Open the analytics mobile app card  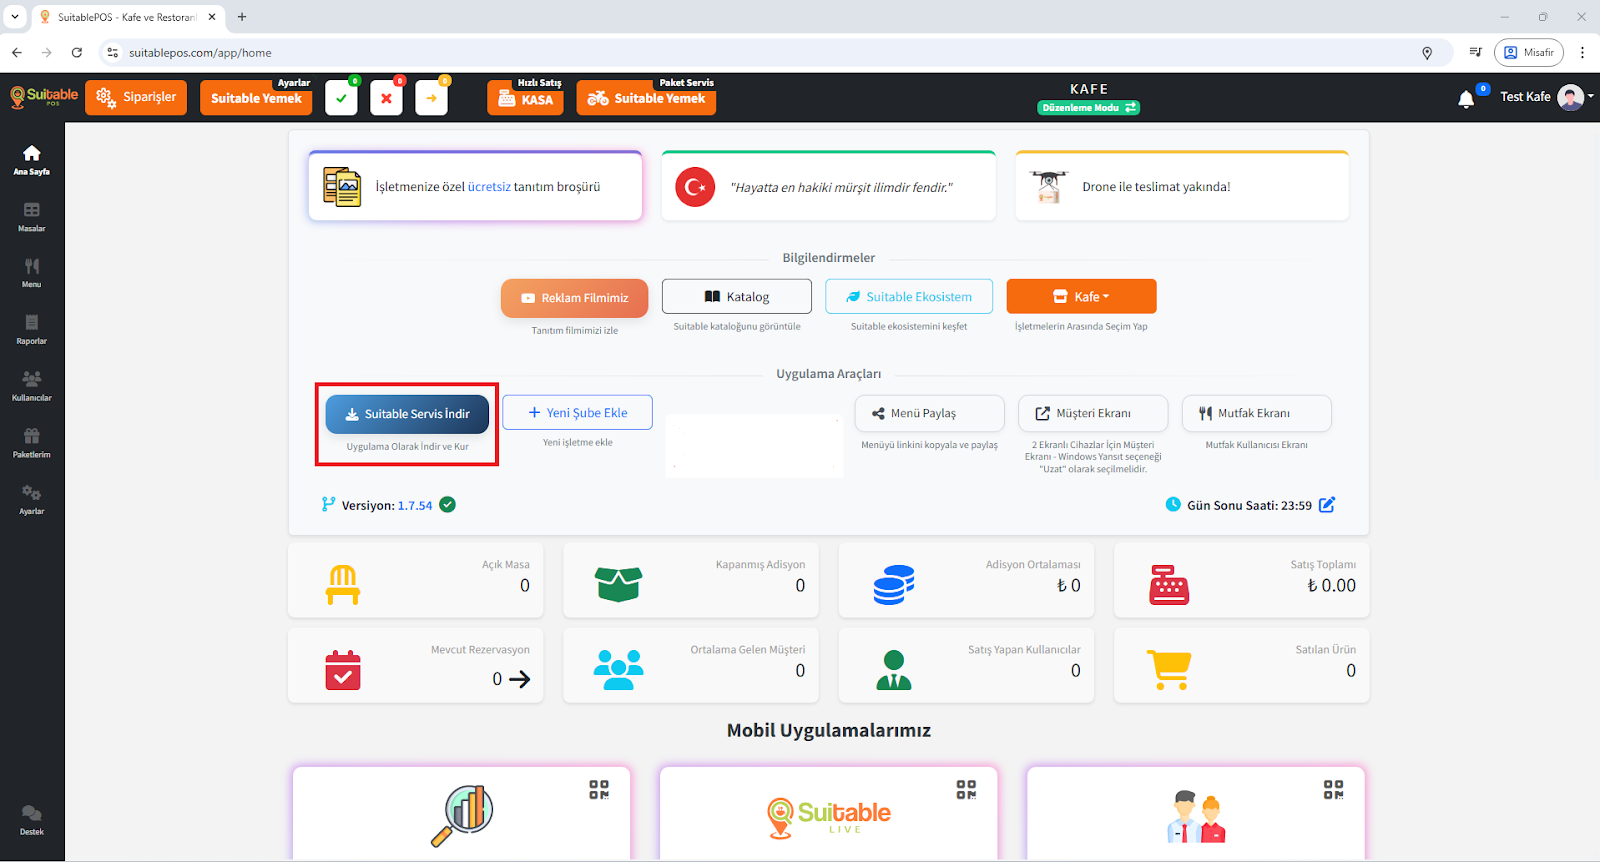click(462, 813)
